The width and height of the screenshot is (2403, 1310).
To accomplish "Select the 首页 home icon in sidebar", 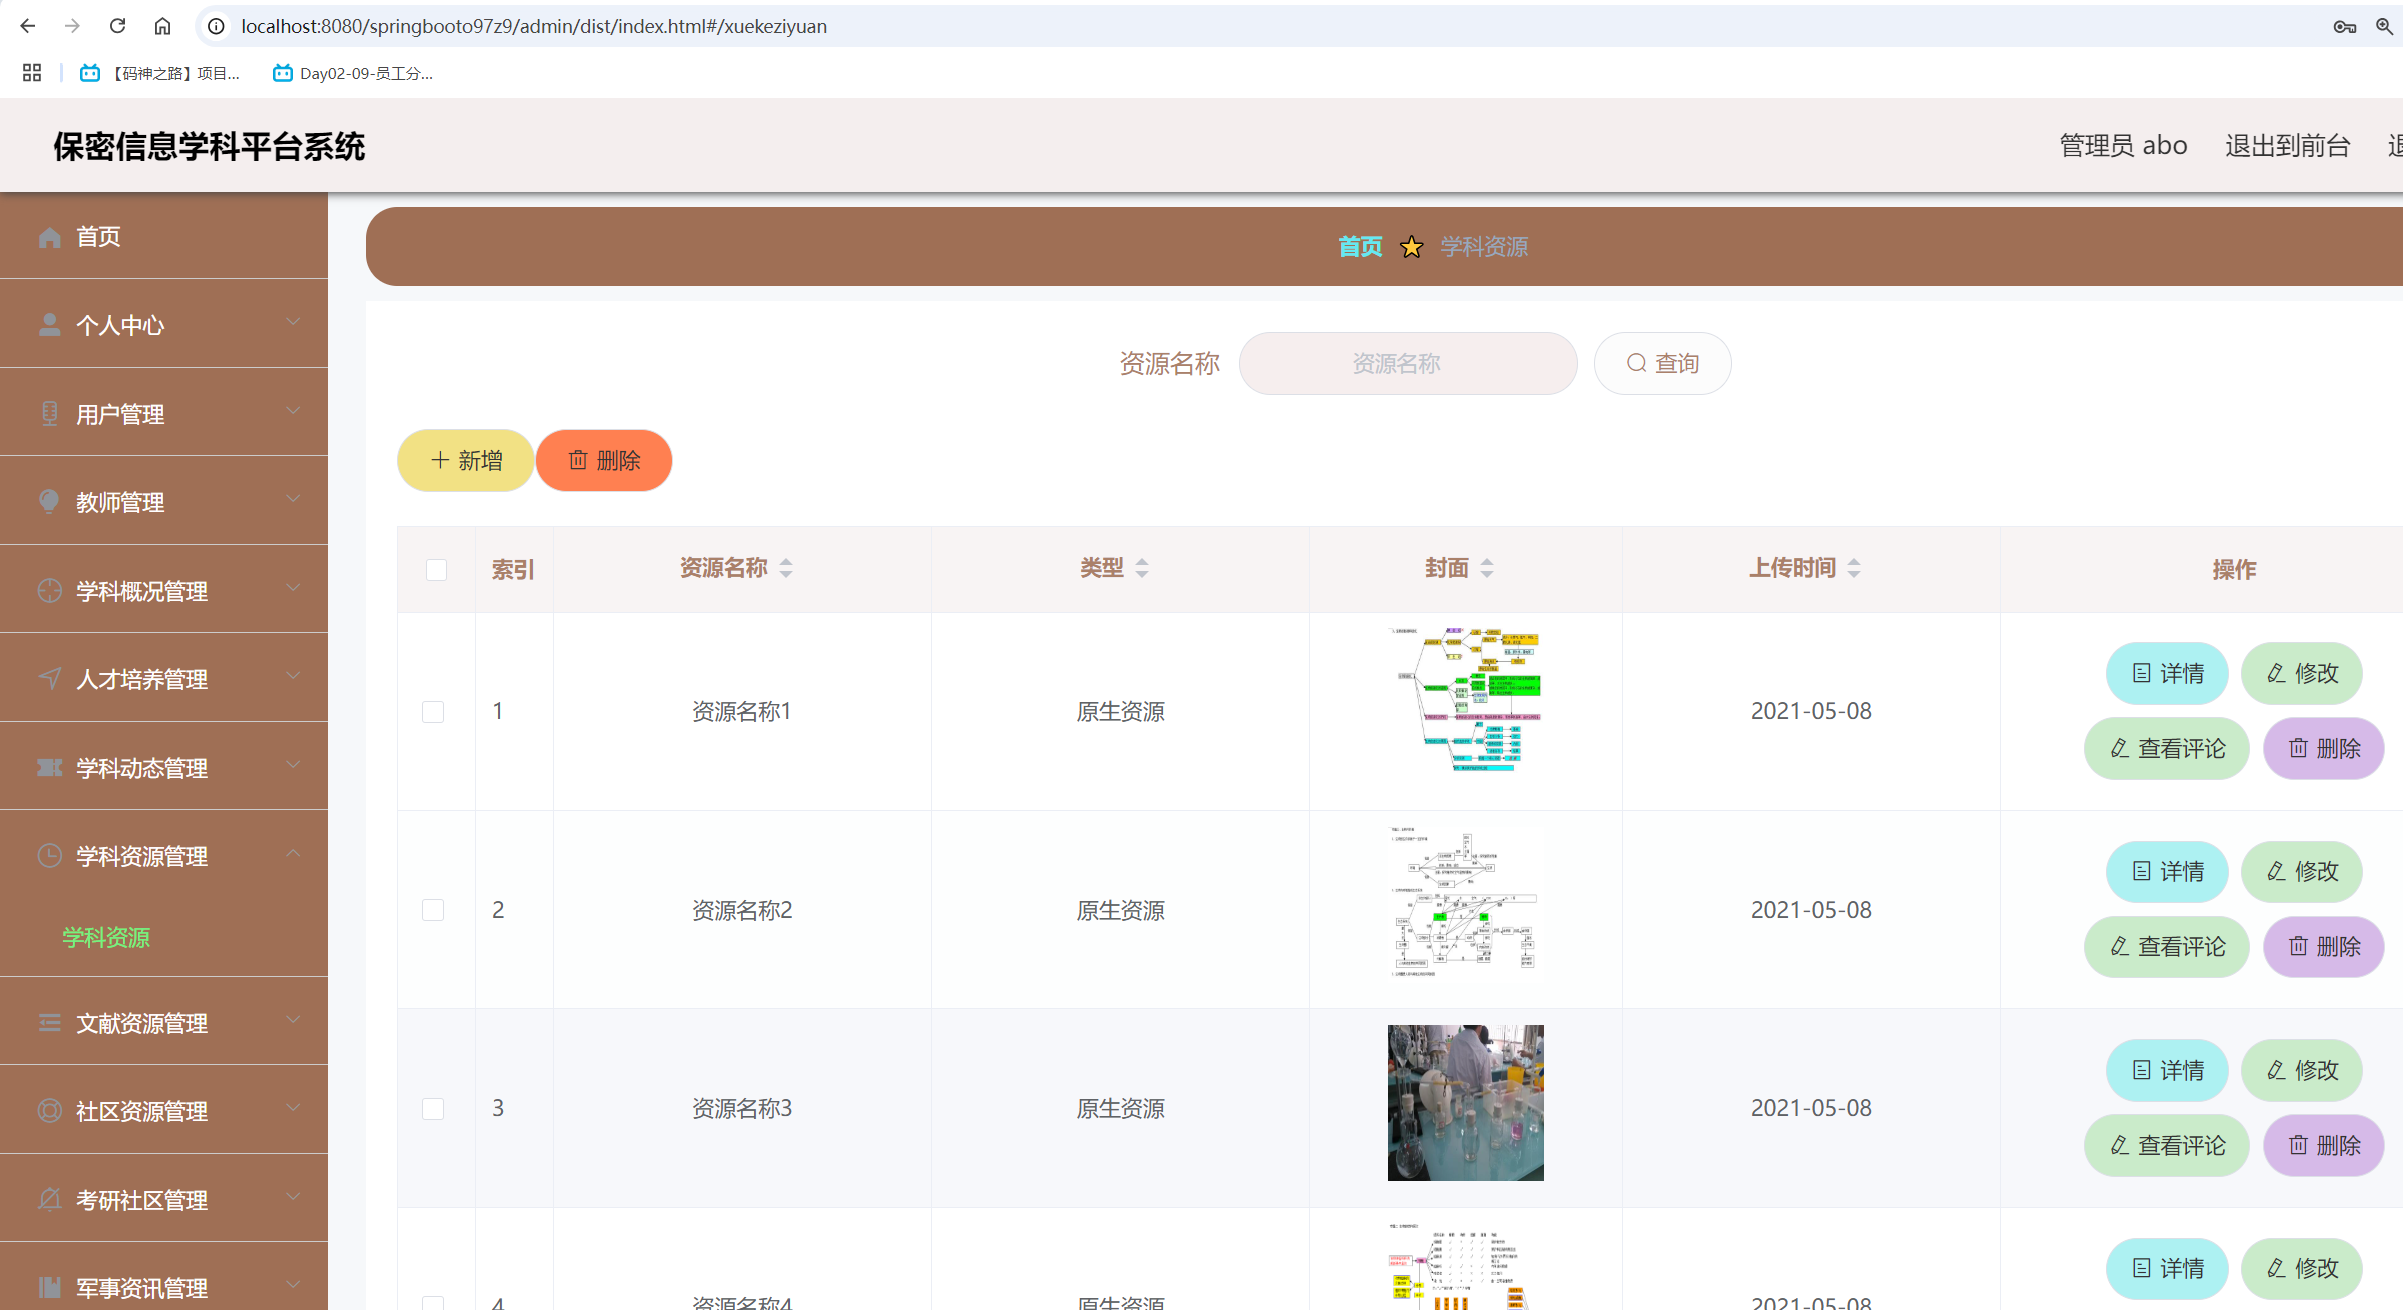I will (49, 236).
